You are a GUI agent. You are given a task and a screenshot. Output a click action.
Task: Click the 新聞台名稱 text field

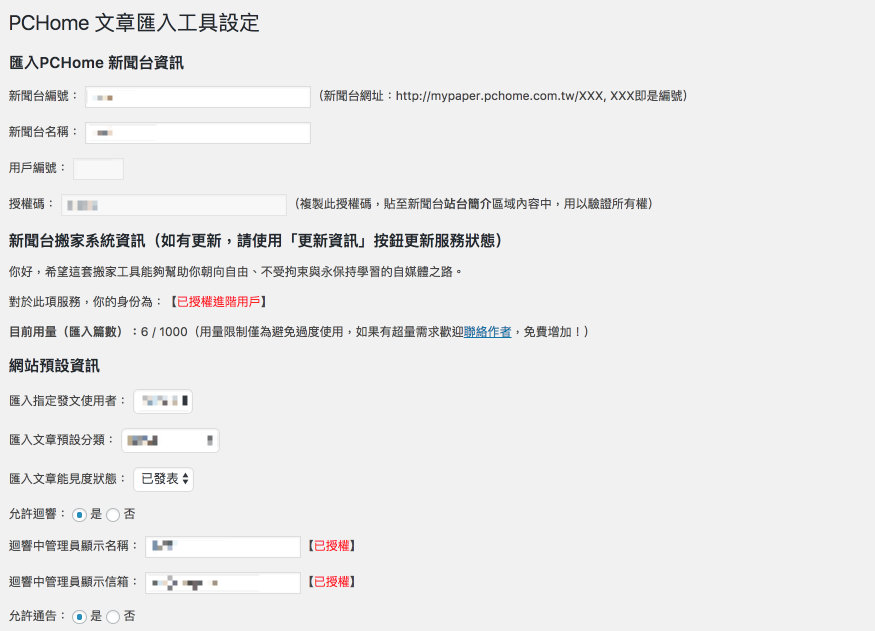[x=198, y=133]
